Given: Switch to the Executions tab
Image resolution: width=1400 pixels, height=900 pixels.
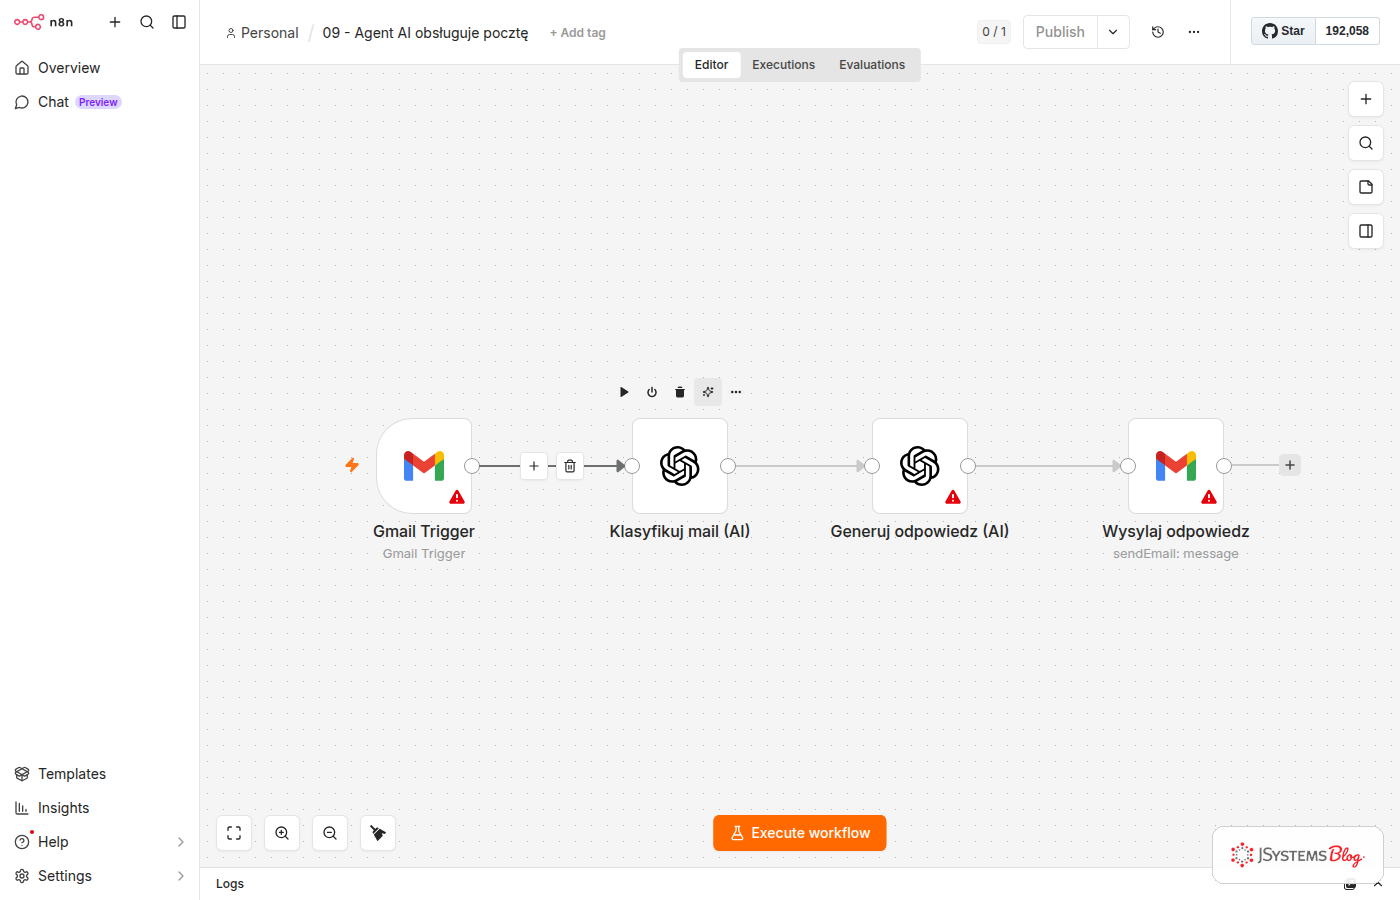Looking at the screenshot, I should (x=783, y=65).
